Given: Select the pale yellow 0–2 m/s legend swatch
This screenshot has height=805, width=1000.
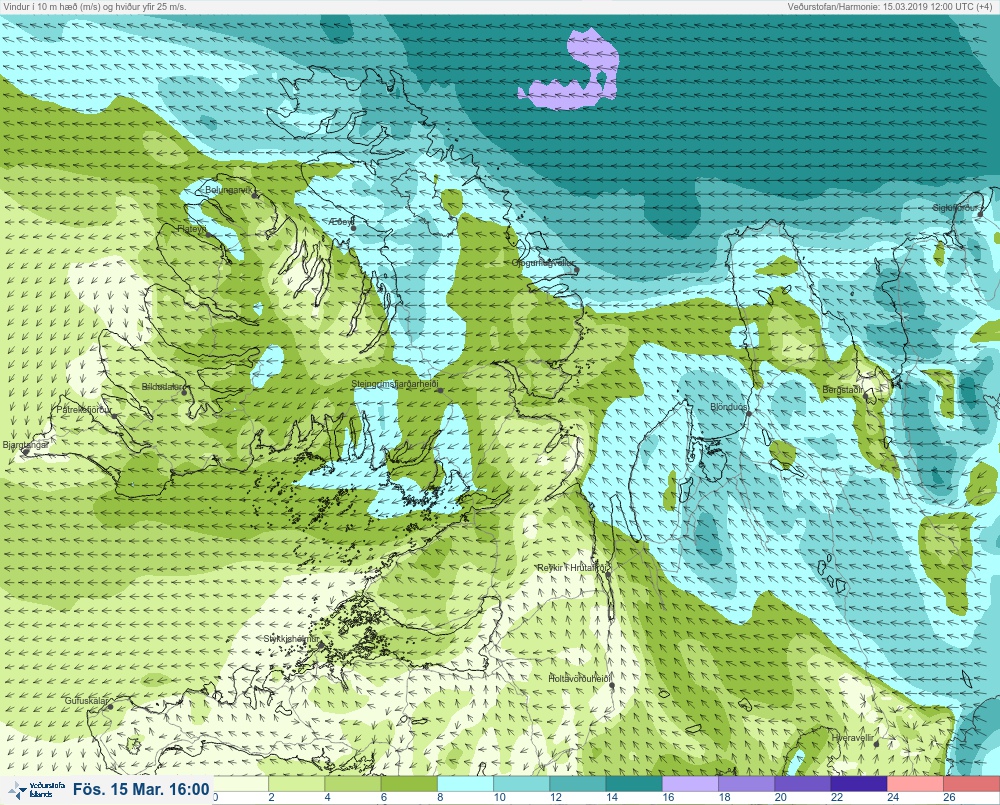Looking at the screenshot, I should pyautogui.click(x=240, y=783).
